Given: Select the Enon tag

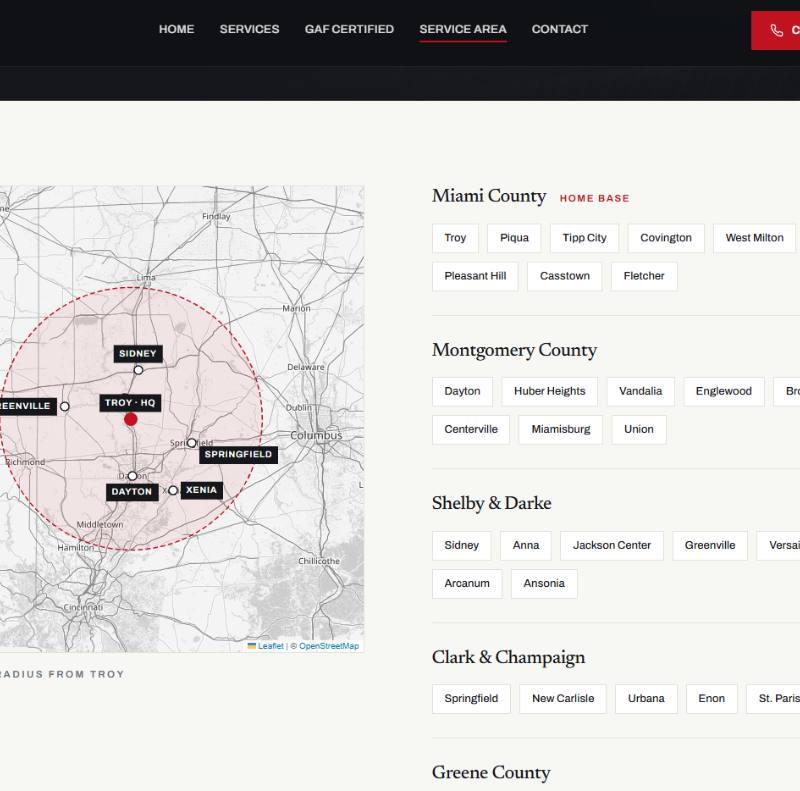Looking at the screenshot, I should [x=711, y=699].
